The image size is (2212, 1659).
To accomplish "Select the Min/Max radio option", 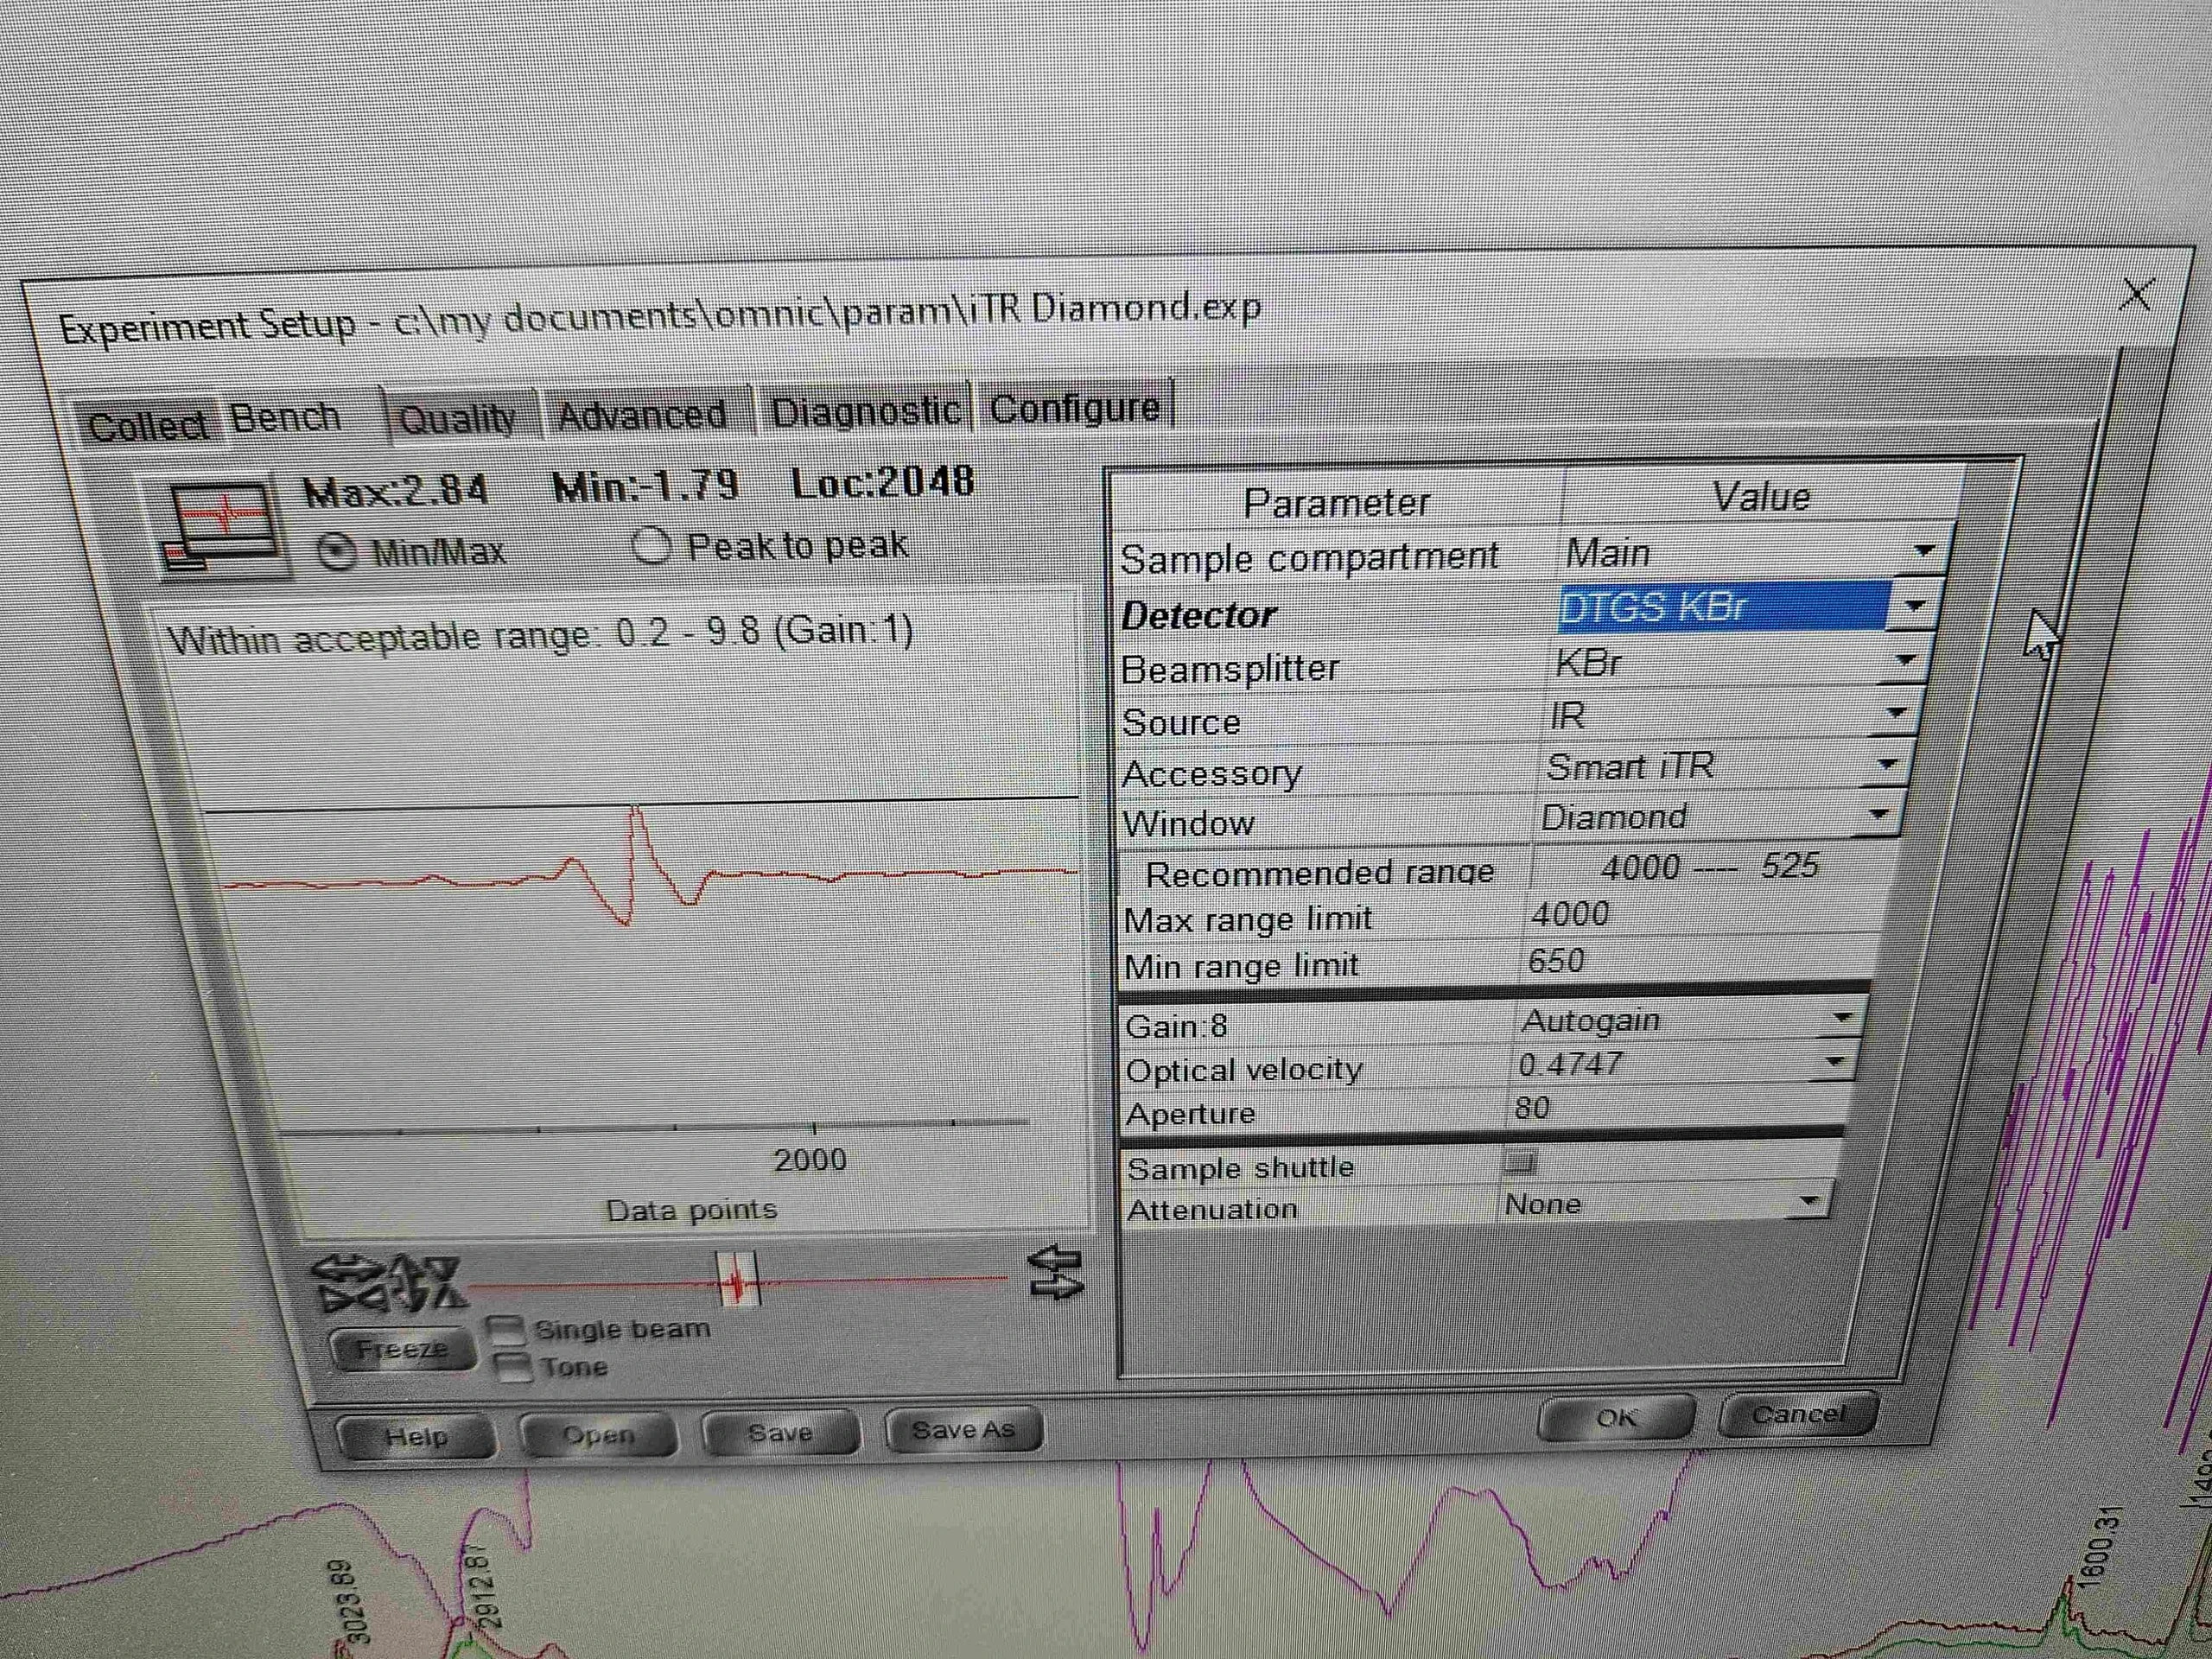I will 337,551.
